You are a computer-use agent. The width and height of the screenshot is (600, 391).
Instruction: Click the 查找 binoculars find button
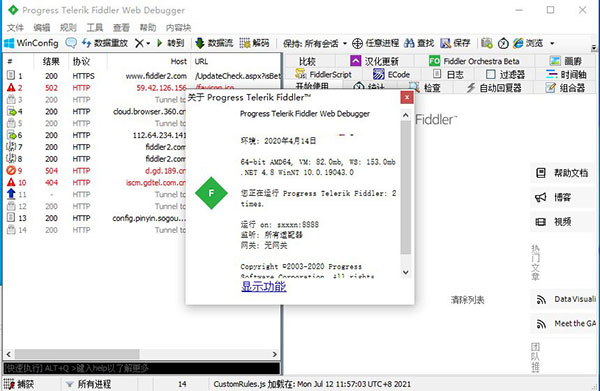click(419, 43)
